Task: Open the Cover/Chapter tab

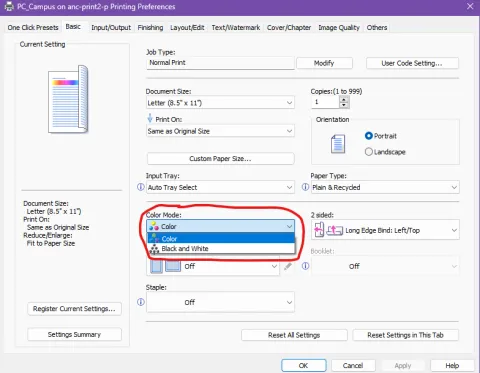Action: (289, 28)
